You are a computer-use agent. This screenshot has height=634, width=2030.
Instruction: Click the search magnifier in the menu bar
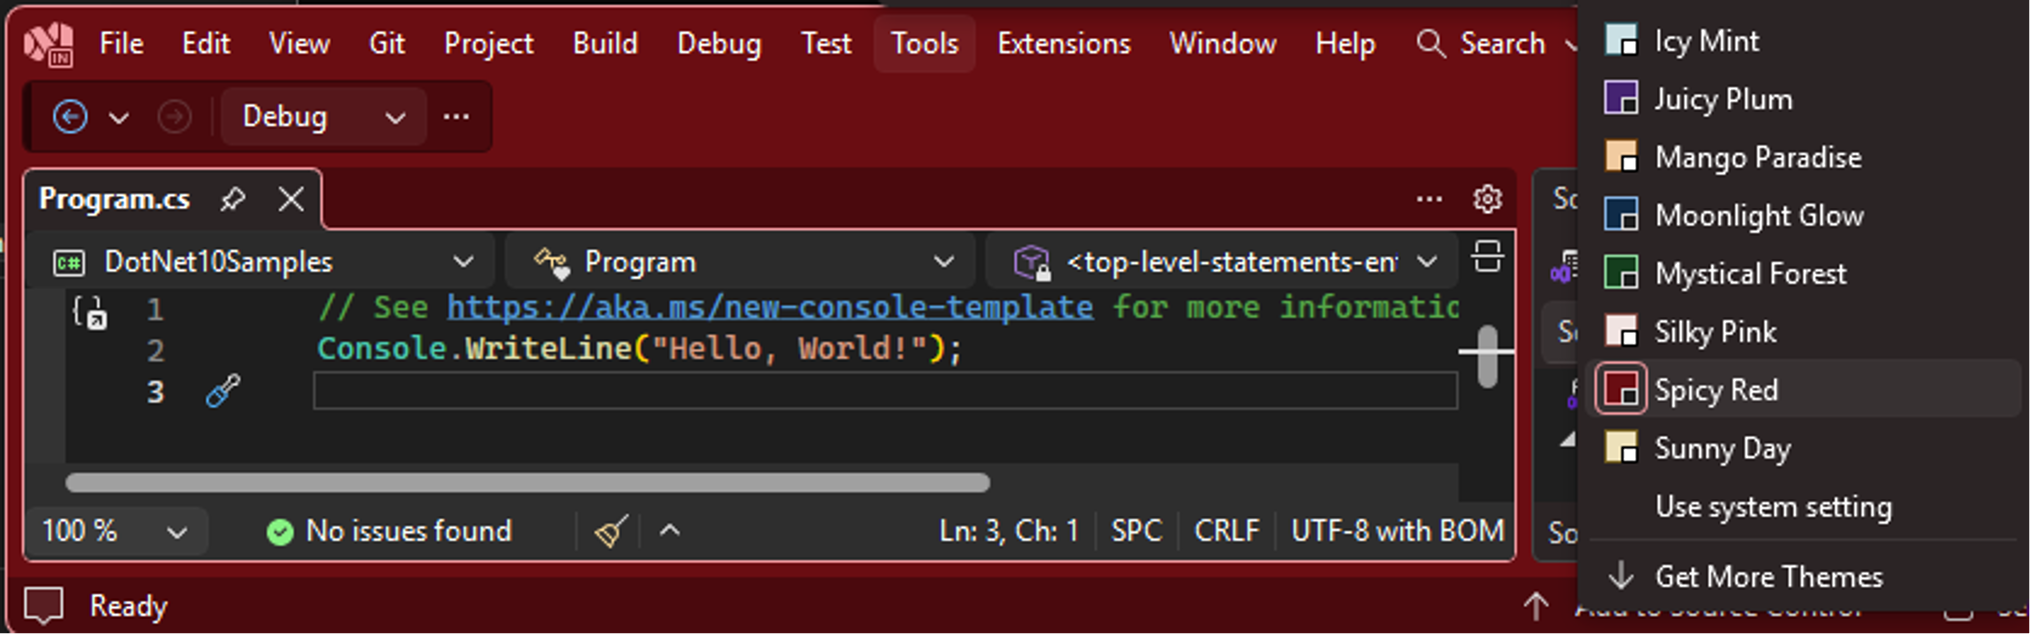click(x=1430, y=43)
